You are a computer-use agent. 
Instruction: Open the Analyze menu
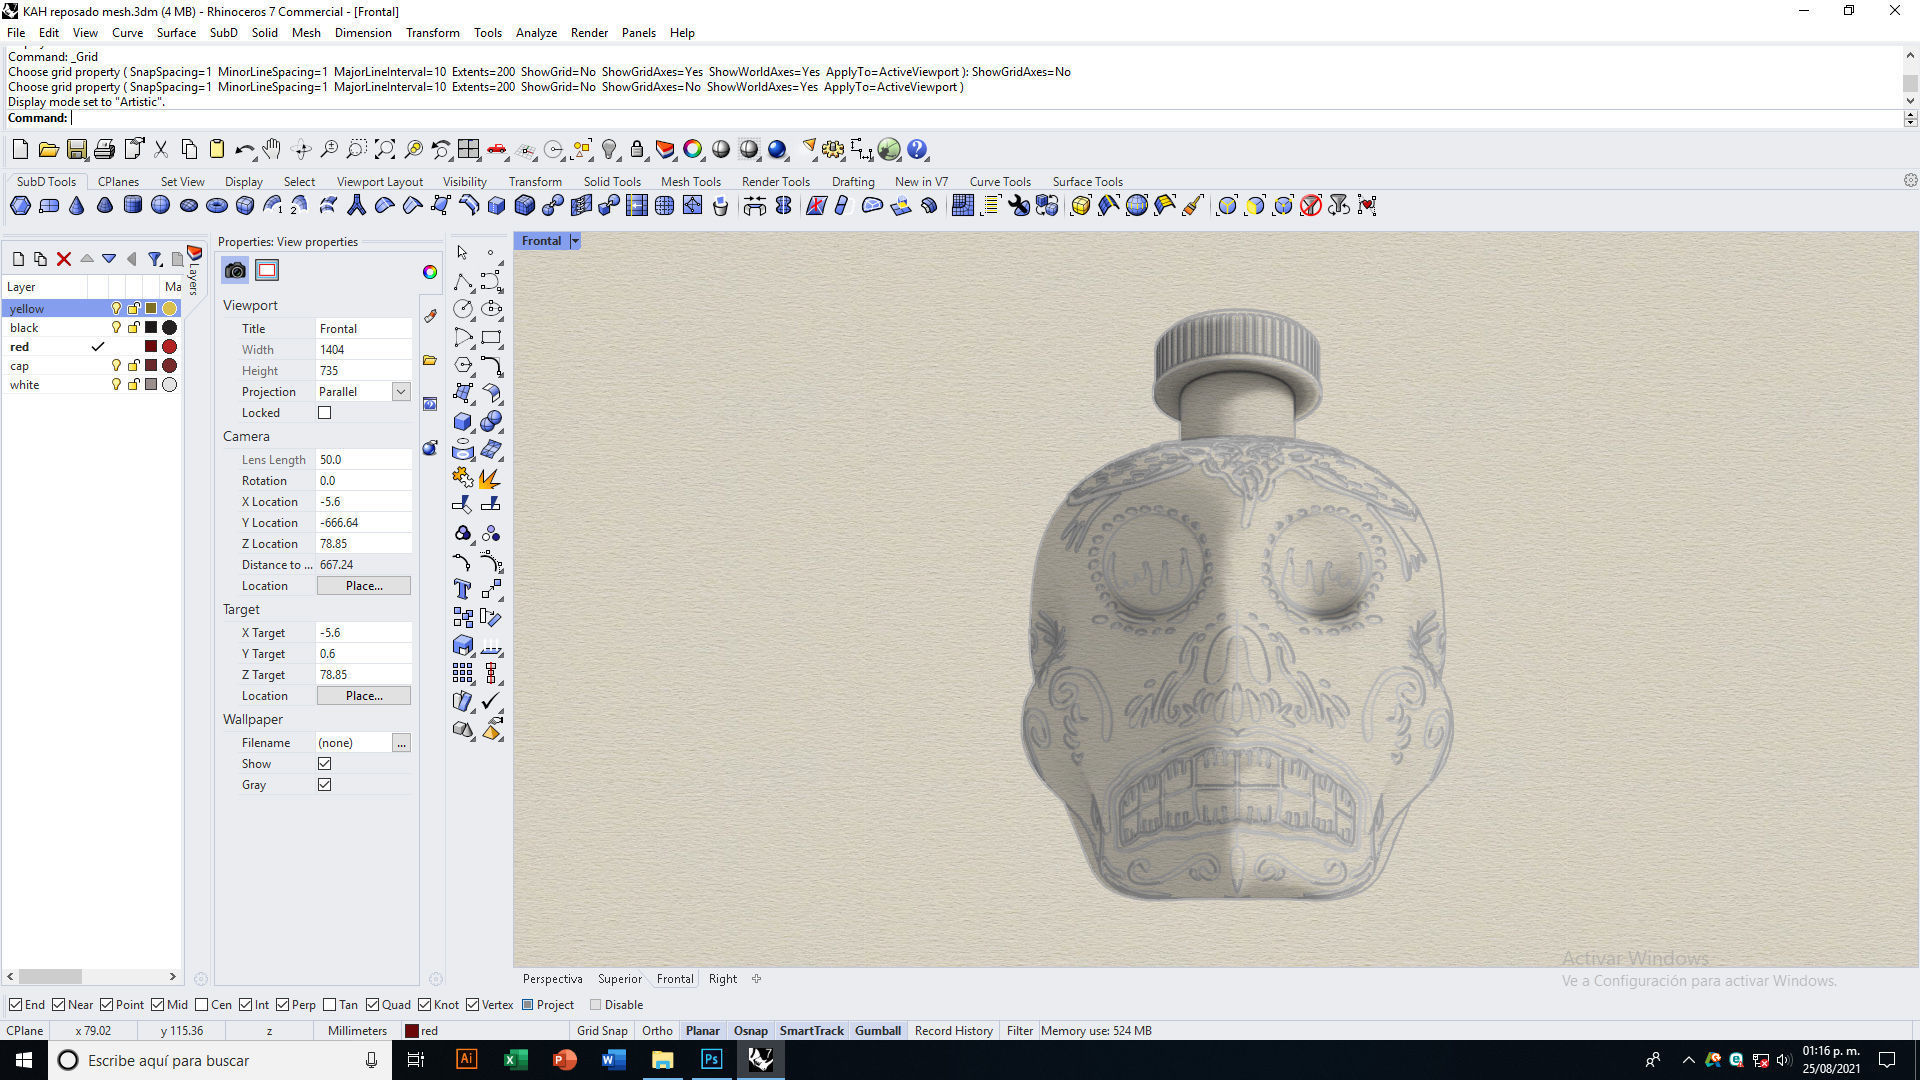point(536,33)
